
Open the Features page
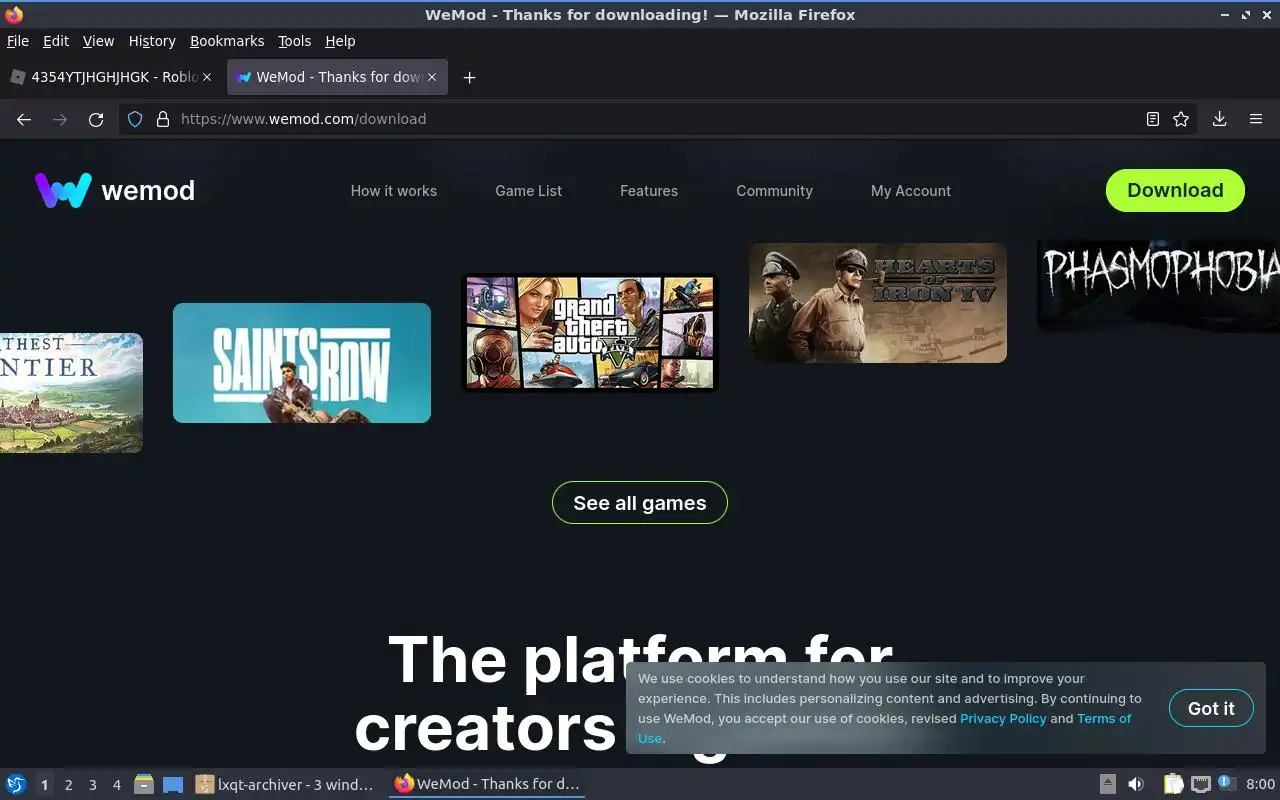point(649,191)
